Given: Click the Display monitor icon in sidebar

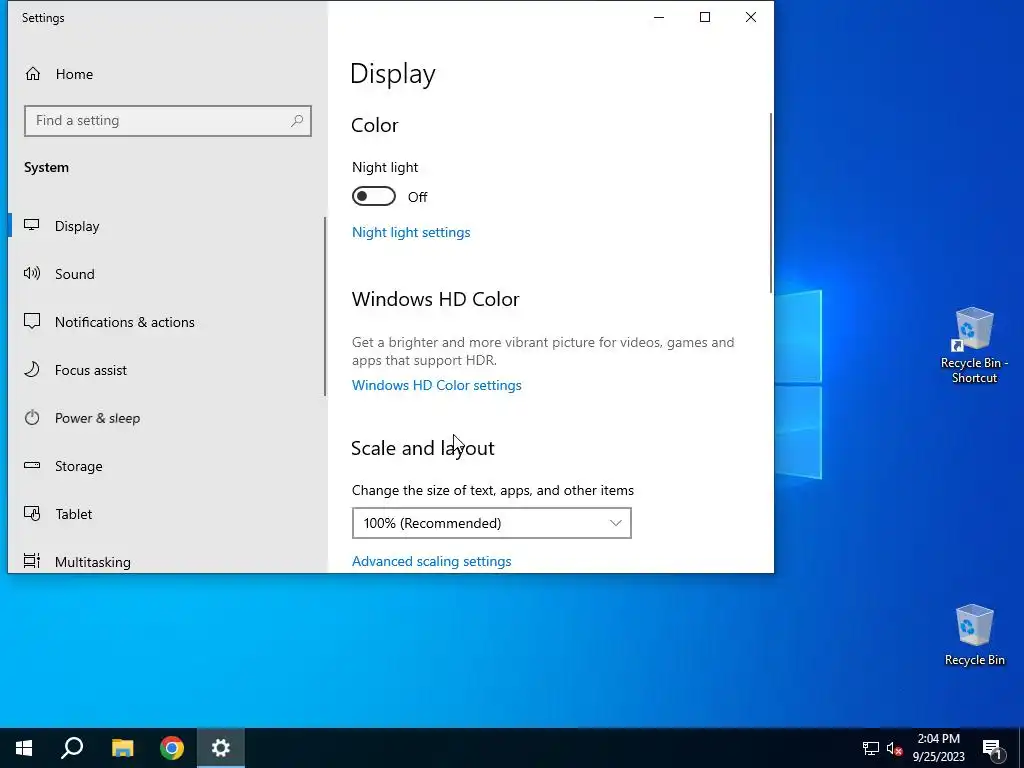Looking at the screenshot, I should pos(32,225).
